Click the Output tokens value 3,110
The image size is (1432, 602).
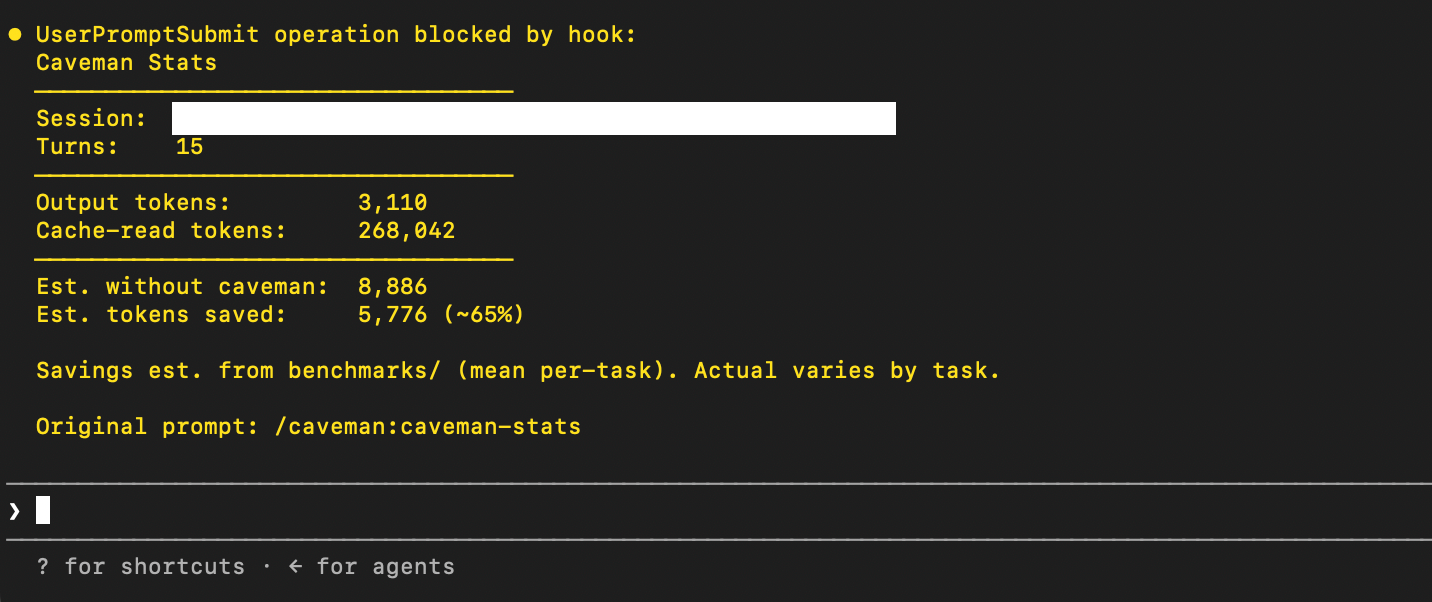(393, 203)
